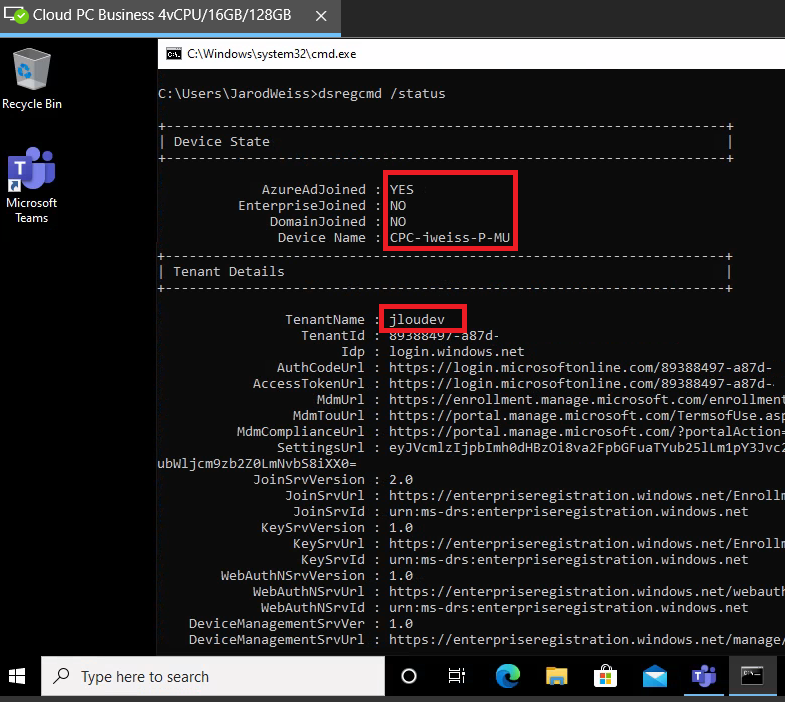Click the taskbar search box

point(213,676)
